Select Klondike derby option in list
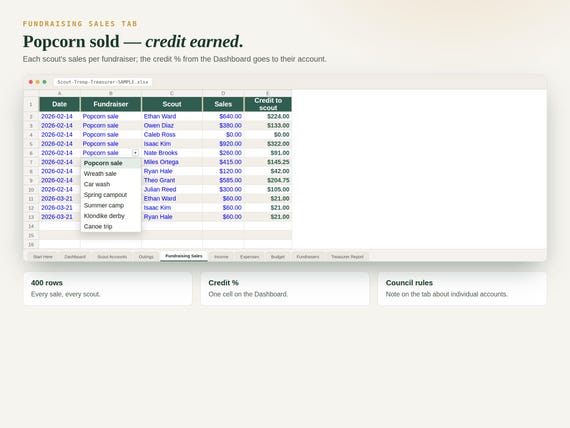The width and height of the screenshot is (570, 428). coord(111,216)
